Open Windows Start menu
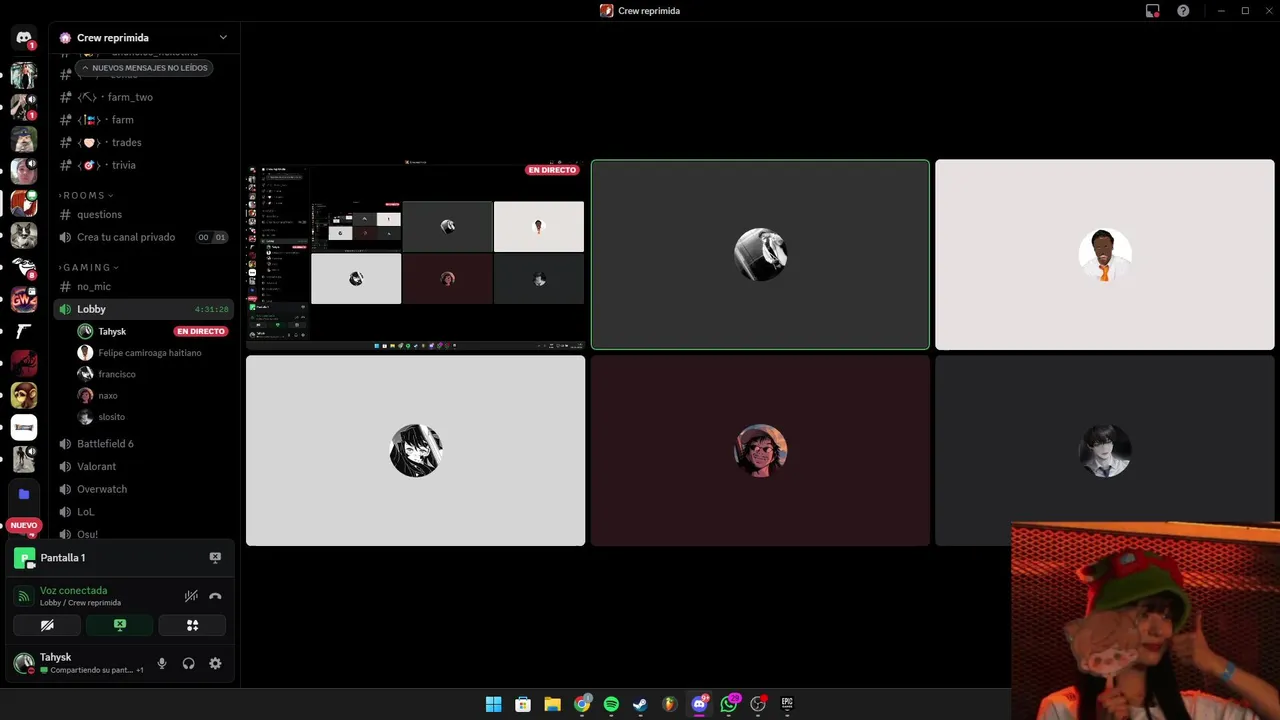Viewport: 1280px width, 720px height. [493, 704]
